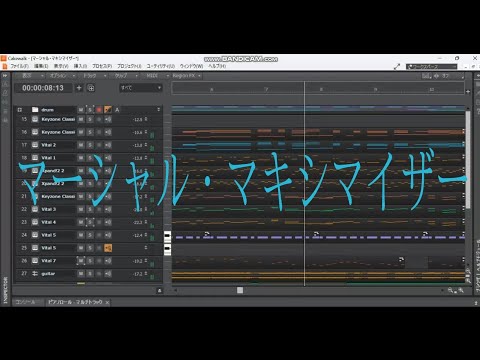Solo the Vital 4 track
Image resolution: width=480 pixels, height=360 pixels.
pyautogui.click(x=90, y=222)
